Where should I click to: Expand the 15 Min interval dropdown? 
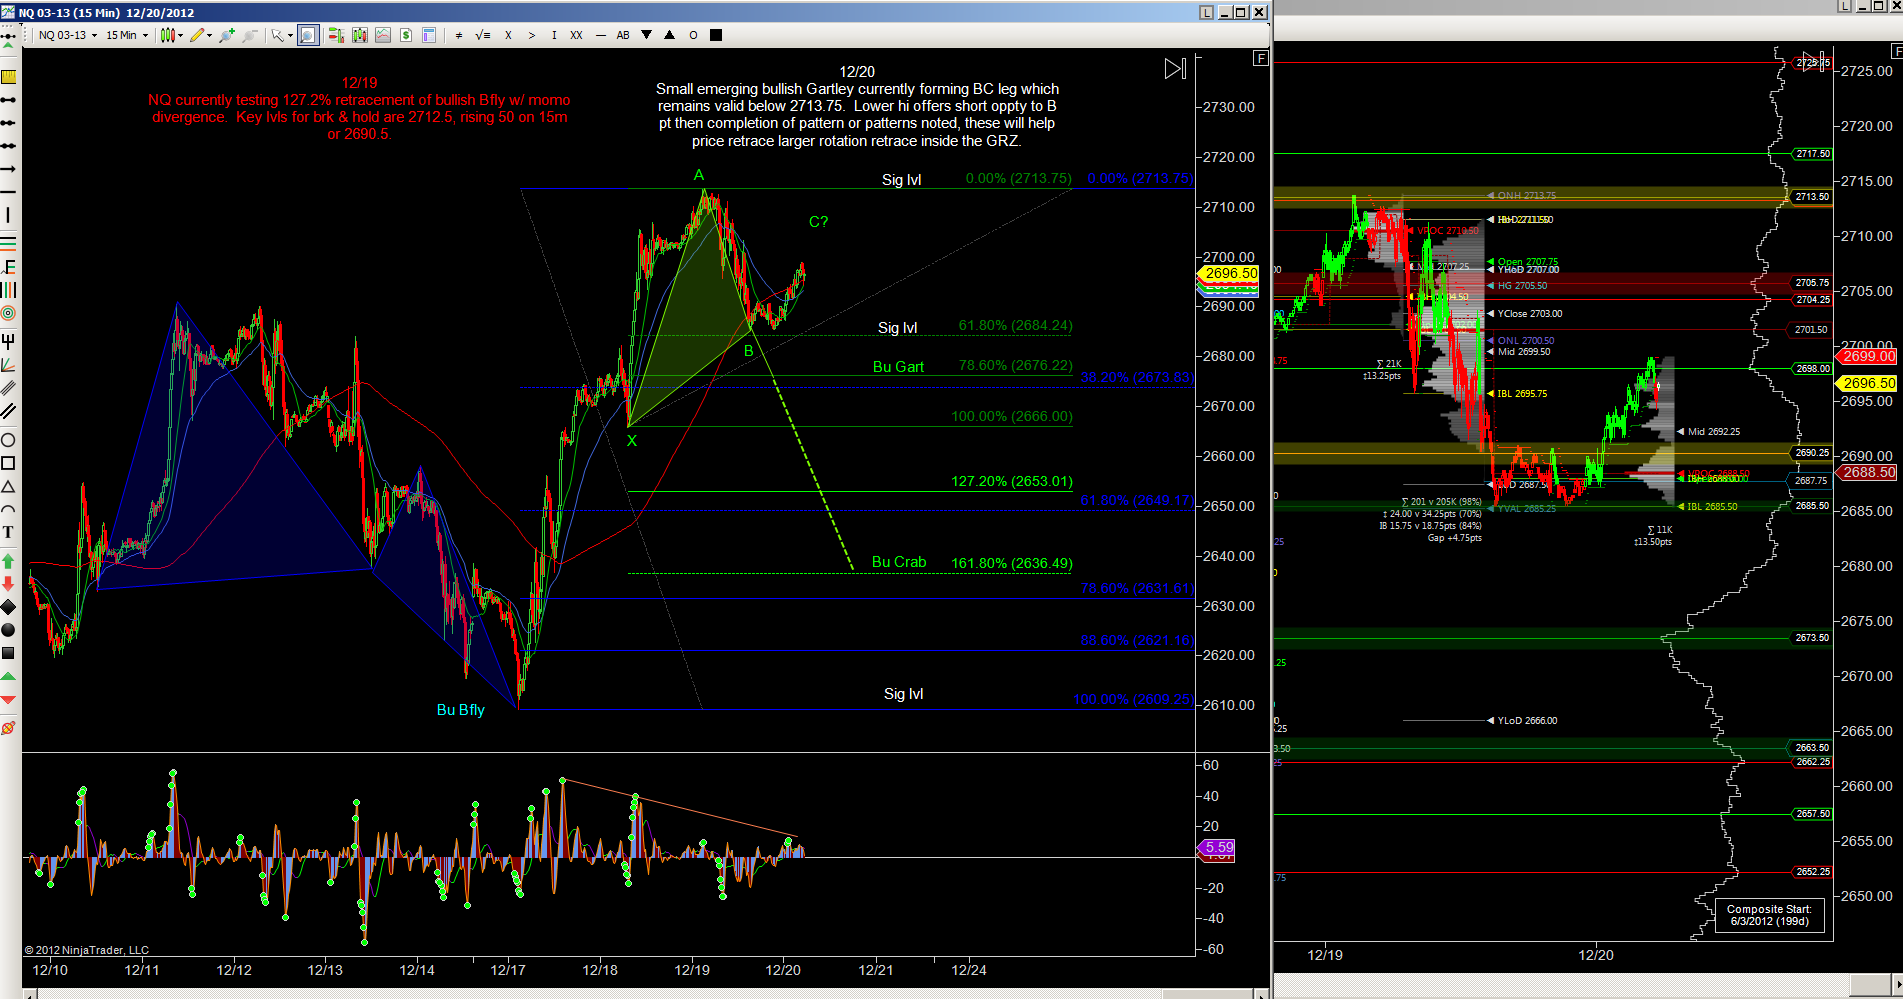[x=127, y=35]
